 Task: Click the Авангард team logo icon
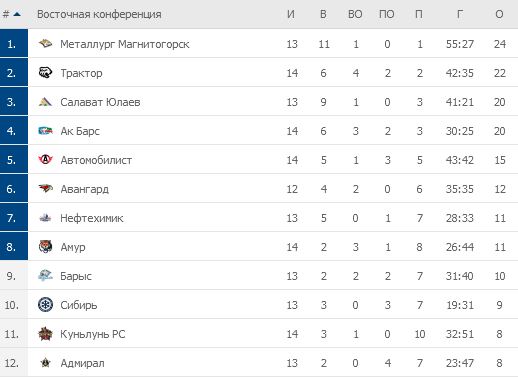tap(45, 189)
